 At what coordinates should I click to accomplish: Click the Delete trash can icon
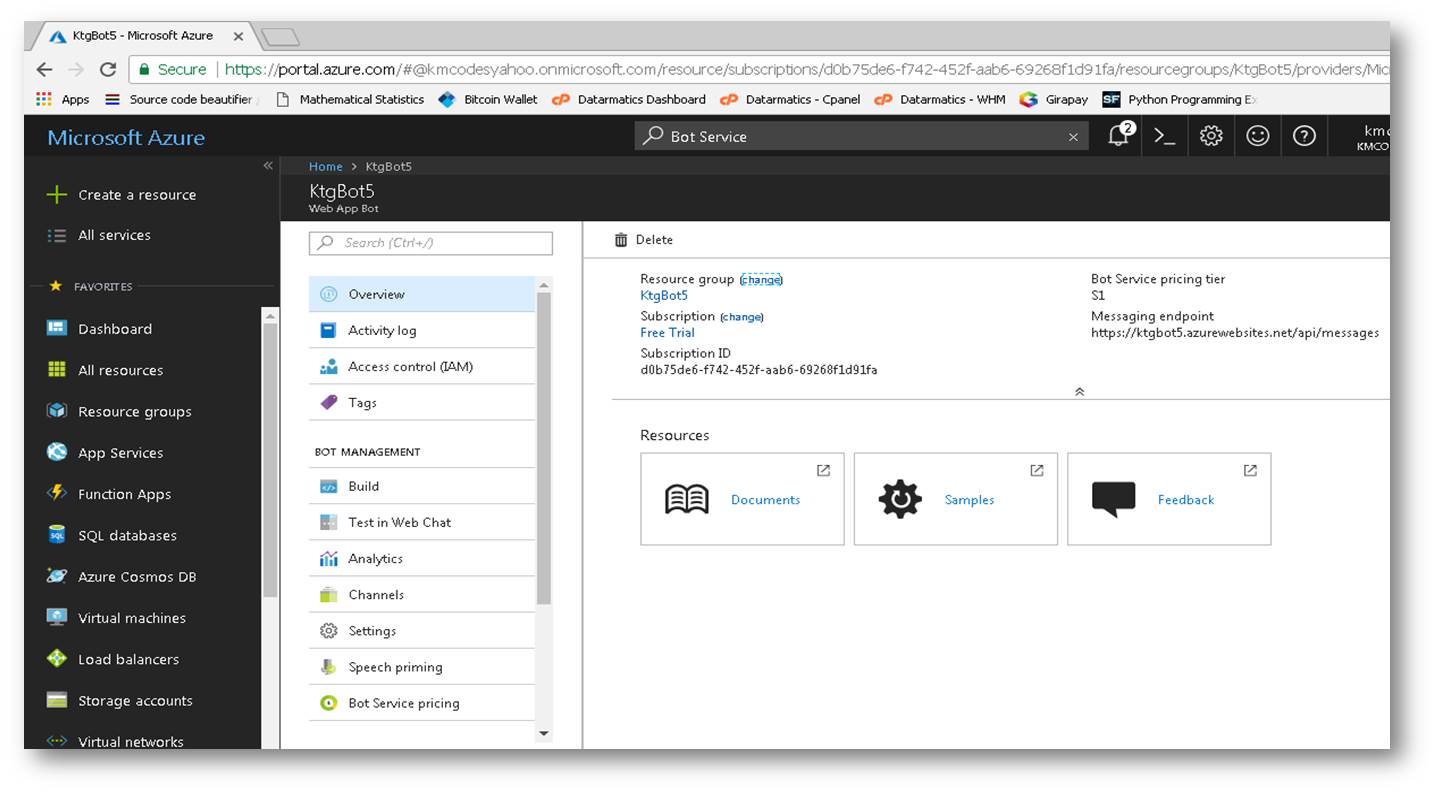pyautogui.click(x=621, y=240)
